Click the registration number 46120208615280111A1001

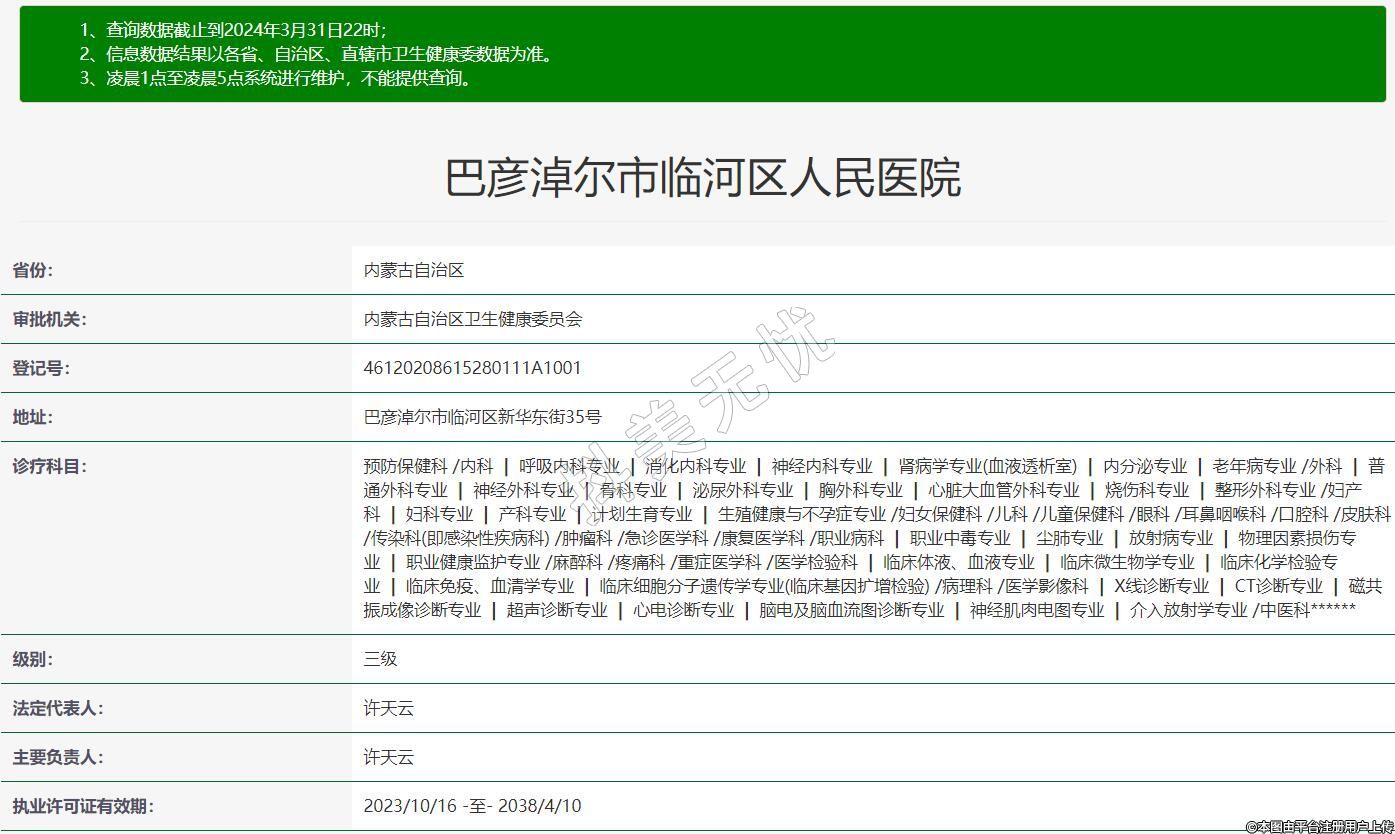point(472,368)
